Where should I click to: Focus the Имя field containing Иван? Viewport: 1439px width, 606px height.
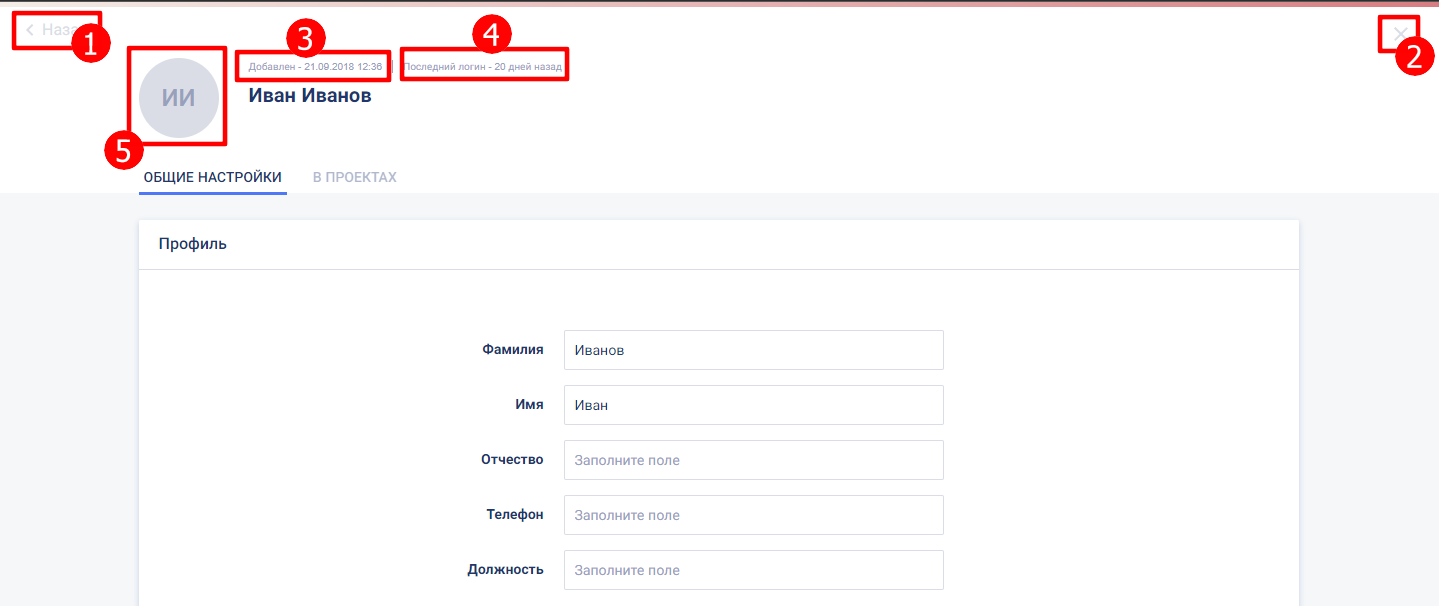pos(753,405)
